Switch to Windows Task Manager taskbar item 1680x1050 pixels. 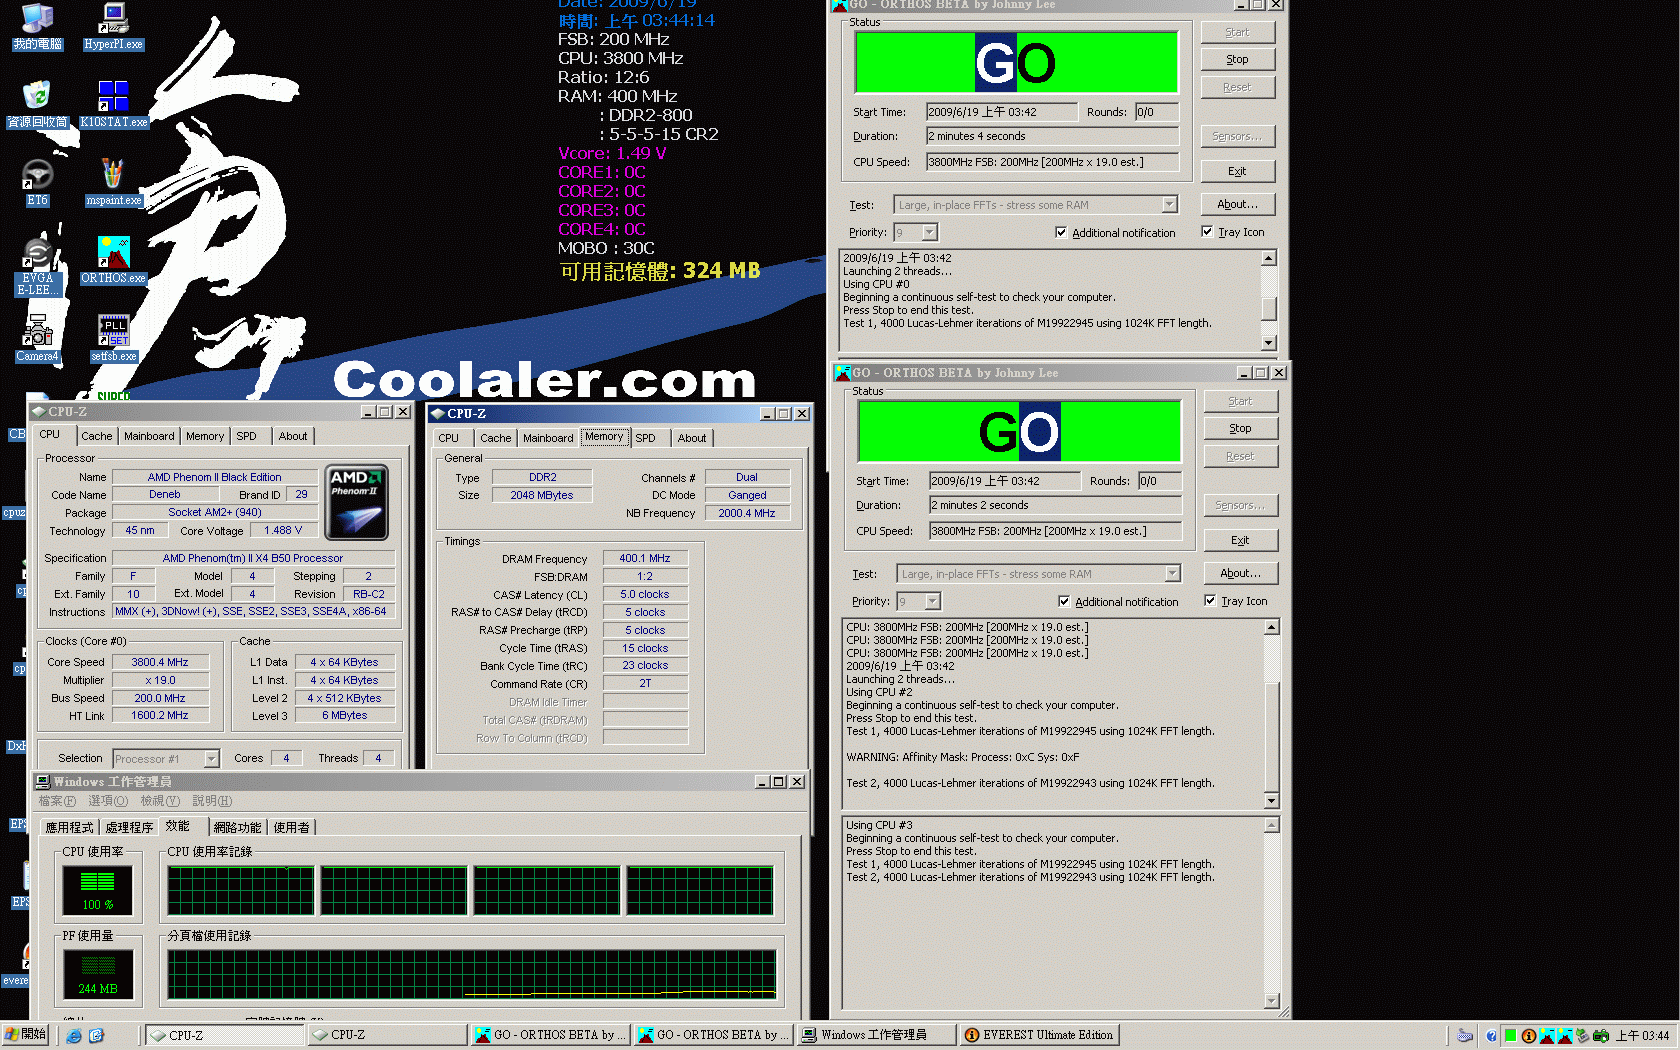coord(876,1035)
